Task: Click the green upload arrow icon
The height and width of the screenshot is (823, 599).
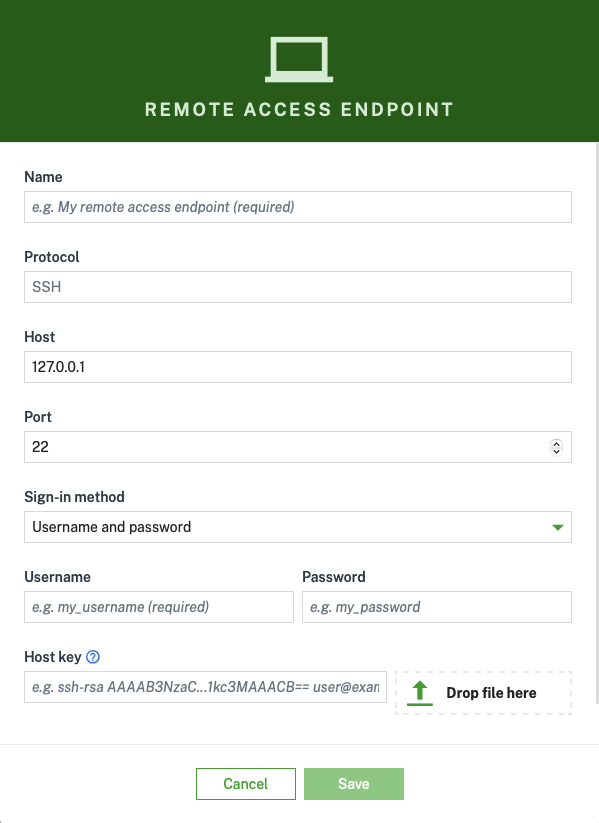Action: point(419,692)
